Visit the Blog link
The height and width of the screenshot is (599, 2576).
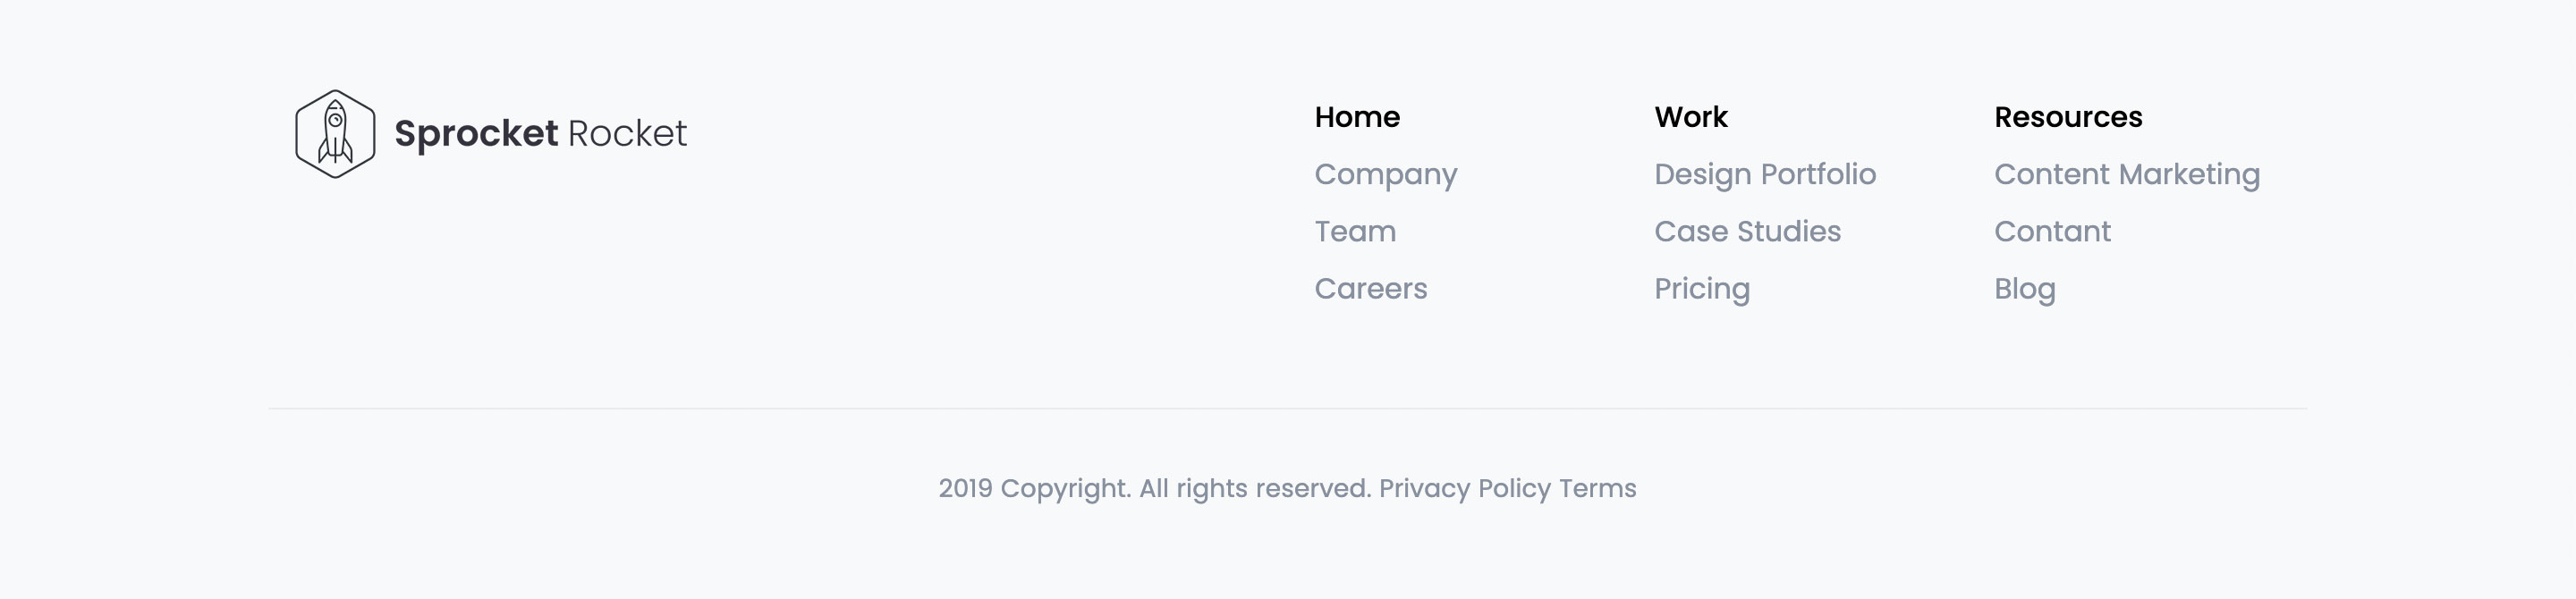tap(2025, 290)
